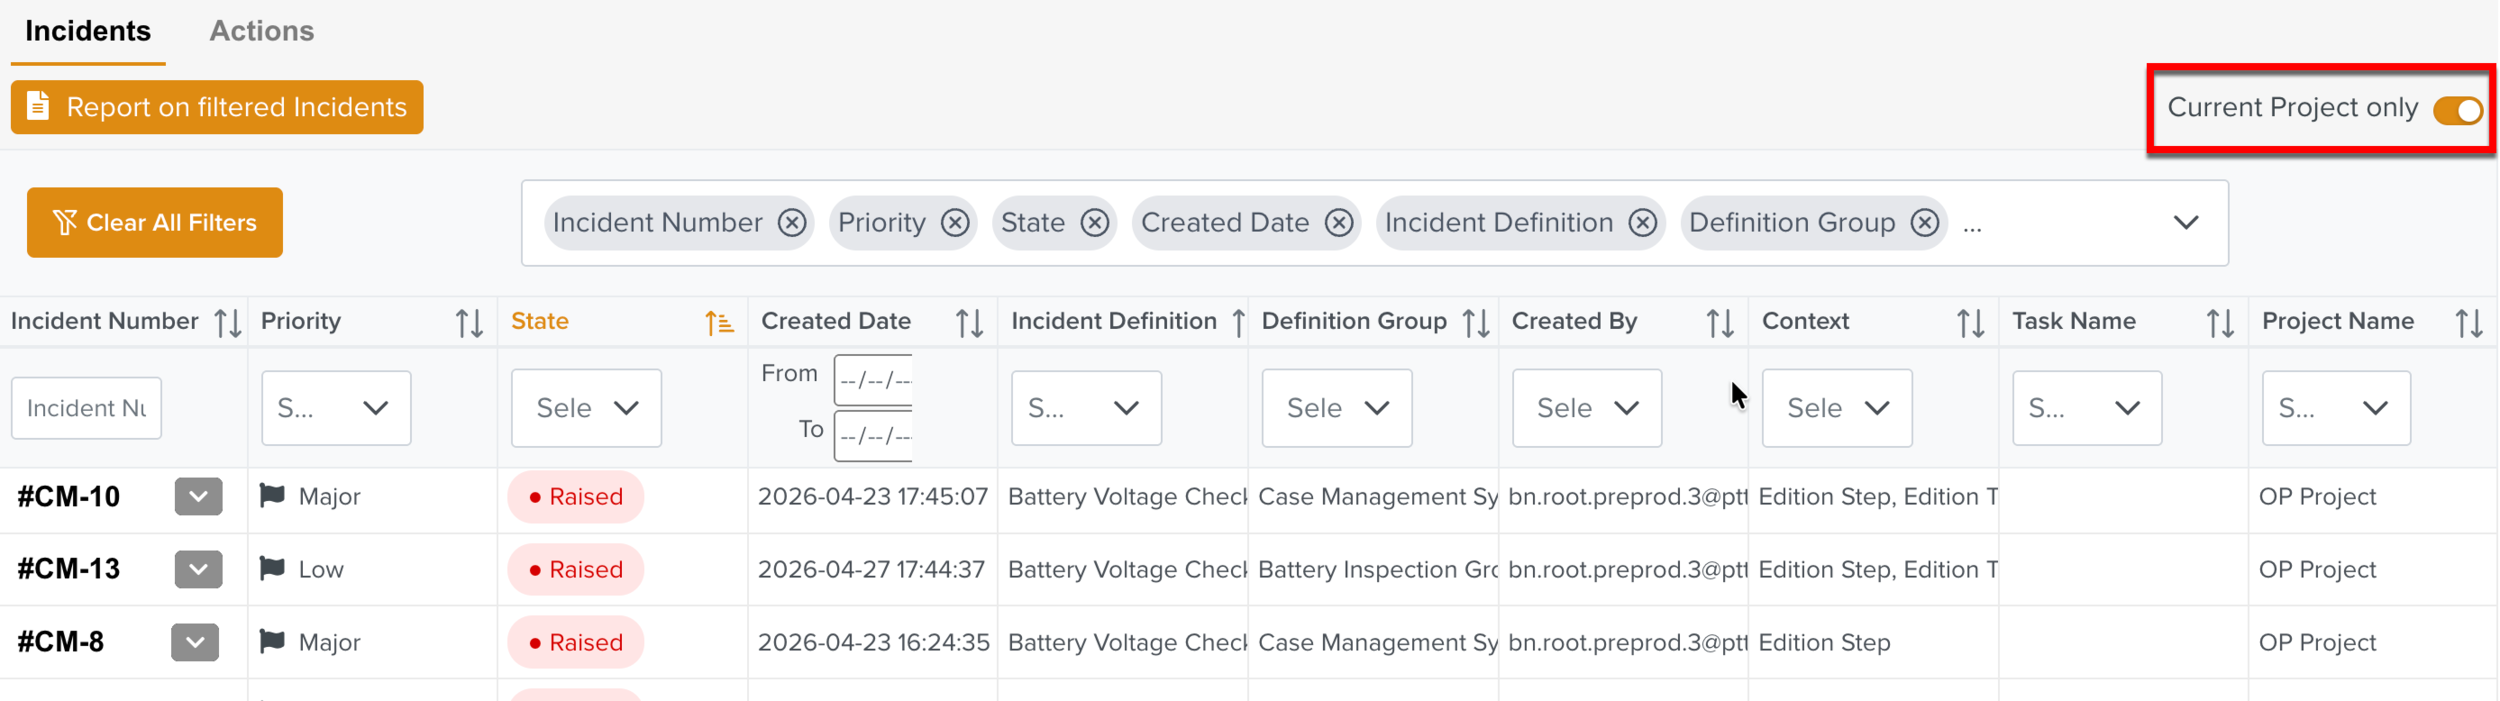The width and height of the screenshot is (2500, 701).
Task: Click the Created Date From field
Action: [873, 380]
